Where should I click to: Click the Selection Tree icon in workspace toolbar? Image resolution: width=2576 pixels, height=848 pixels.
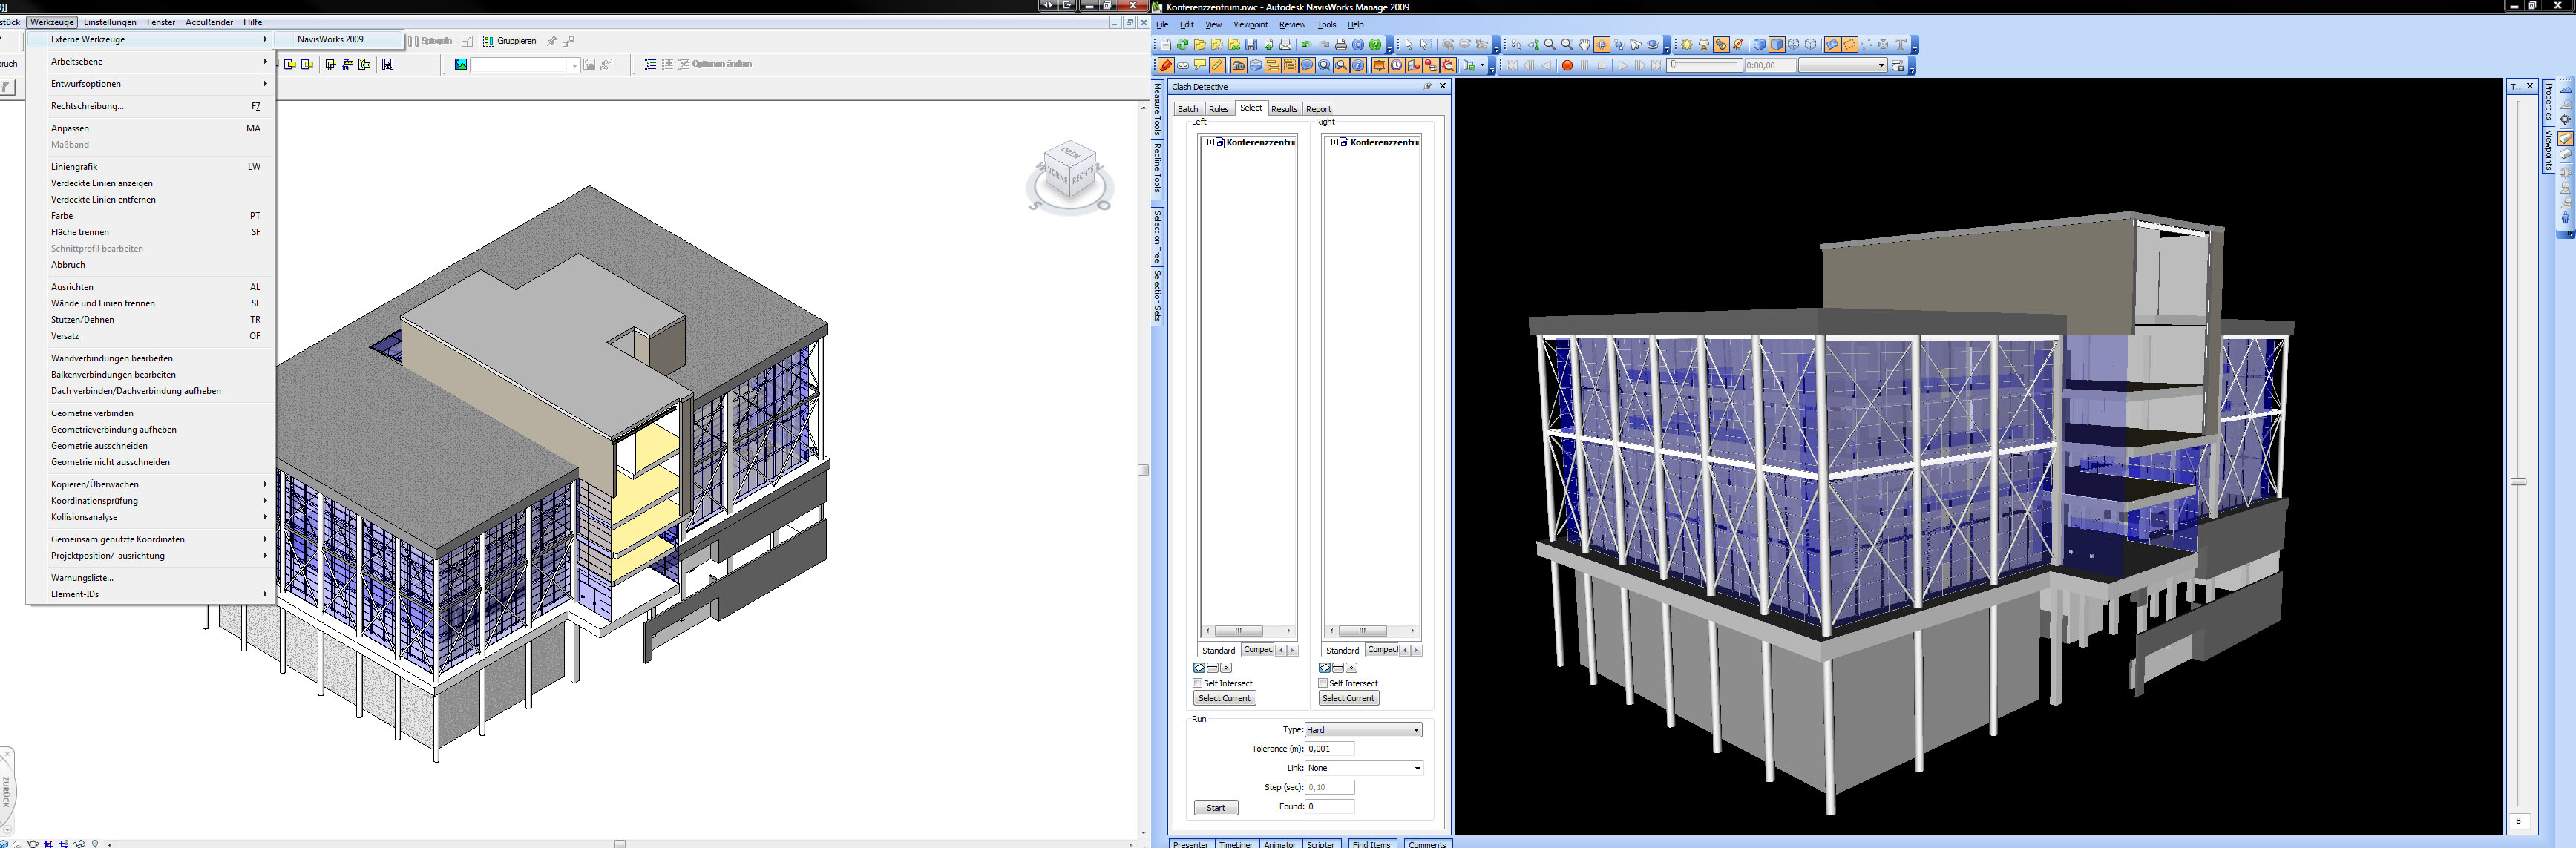1273,65
